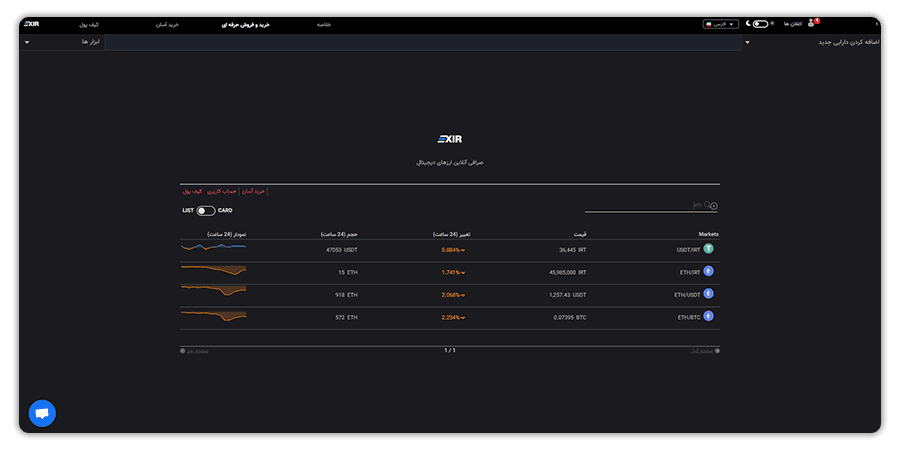Open خرید آسان in the top navigation
900x450 pixels.
coord(169,25)
